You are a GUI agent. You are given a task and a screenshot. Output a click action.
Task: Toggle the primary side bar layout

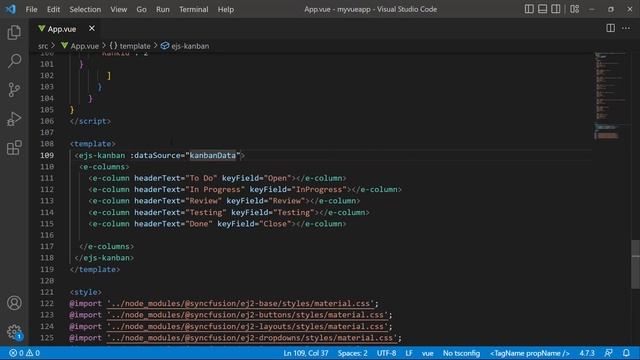pyautogui.click(x=529, y=9)
